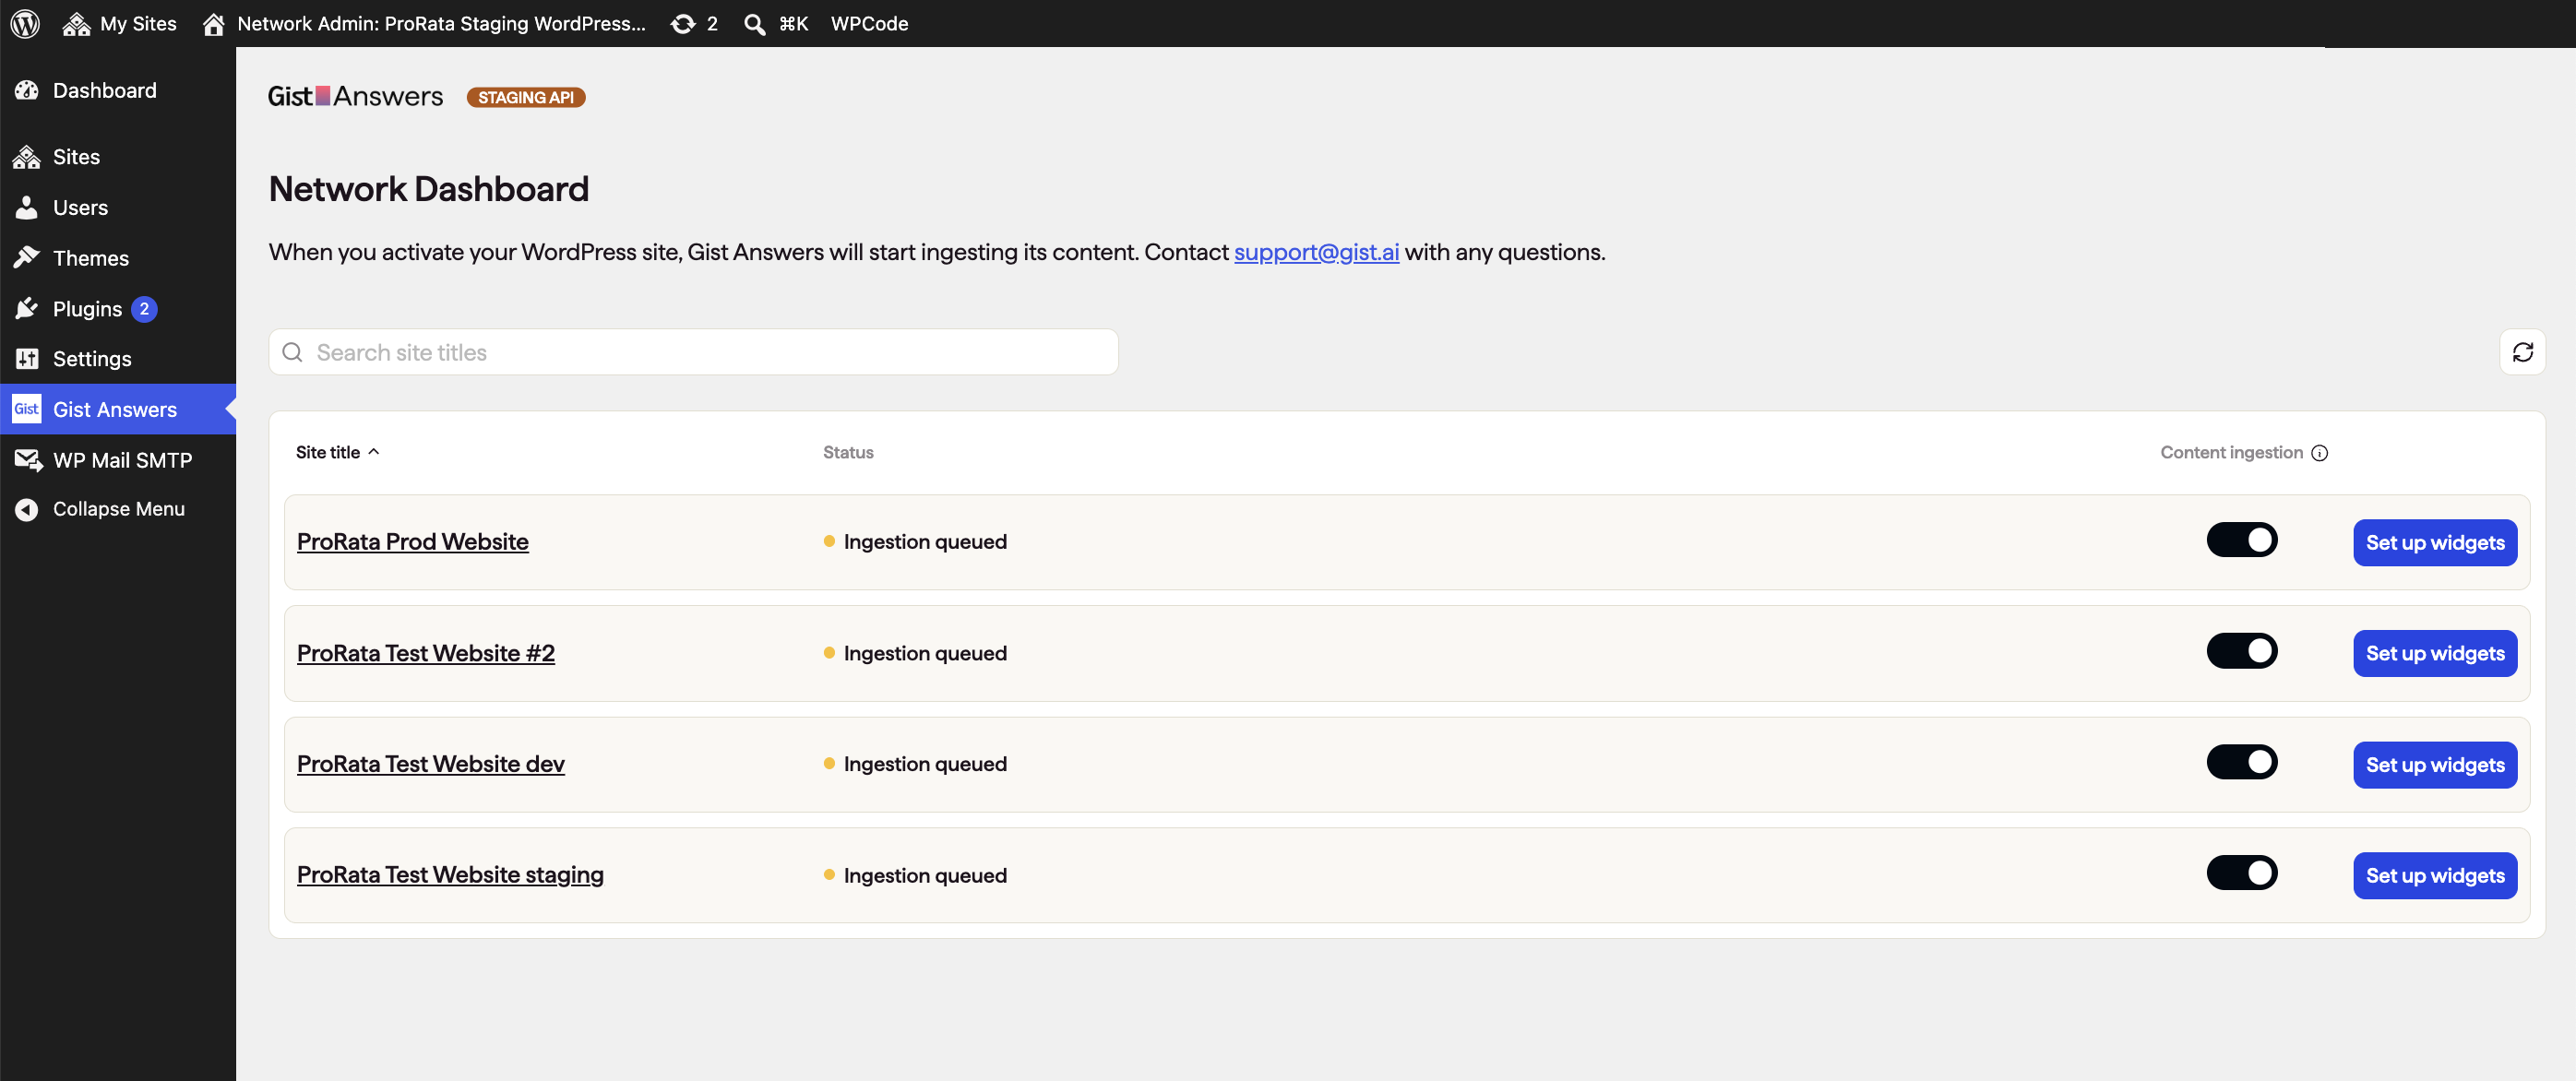2576x1081 pixels.
Task: Click the WP Mail SMTP envelope icon
Action: point(28,460)
